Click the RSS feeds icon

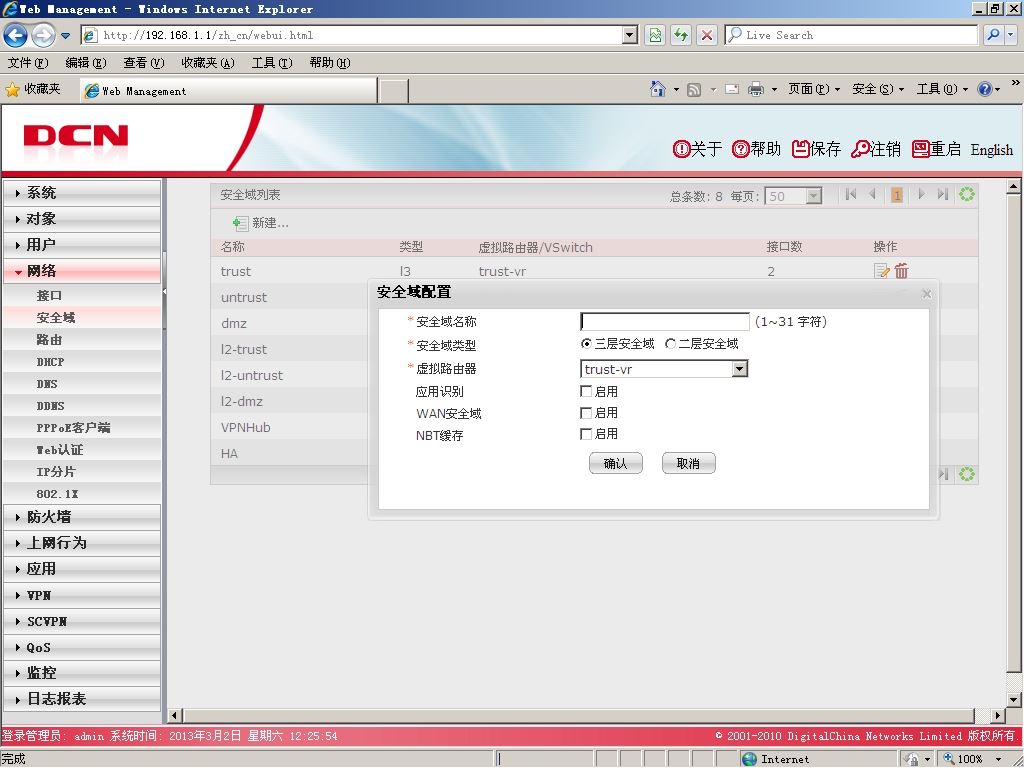(694, 89)
